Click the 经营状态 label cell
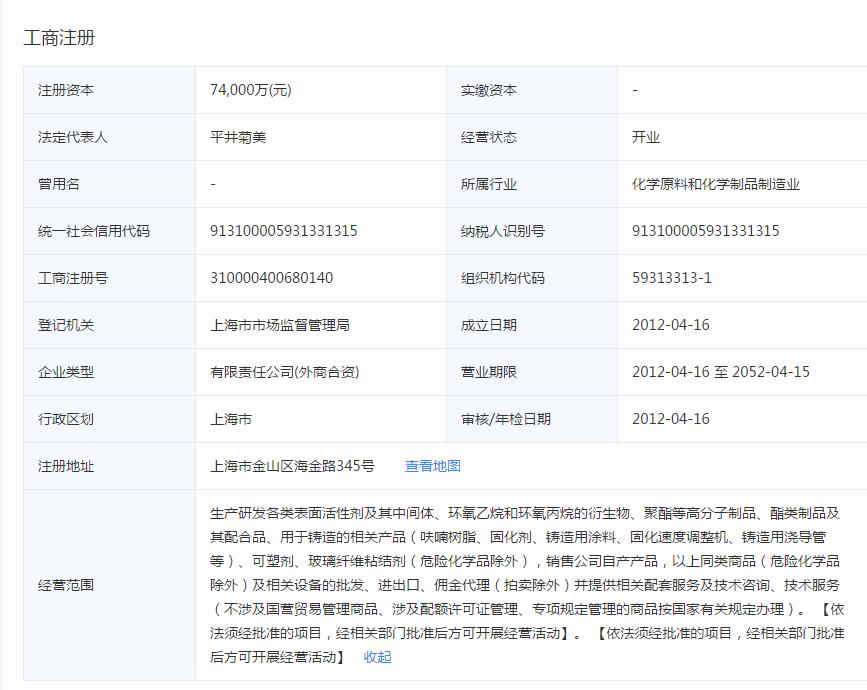Image resolution: width=867 pixels, height=690 pixels. pyautogui.click(x=532, y=137)
